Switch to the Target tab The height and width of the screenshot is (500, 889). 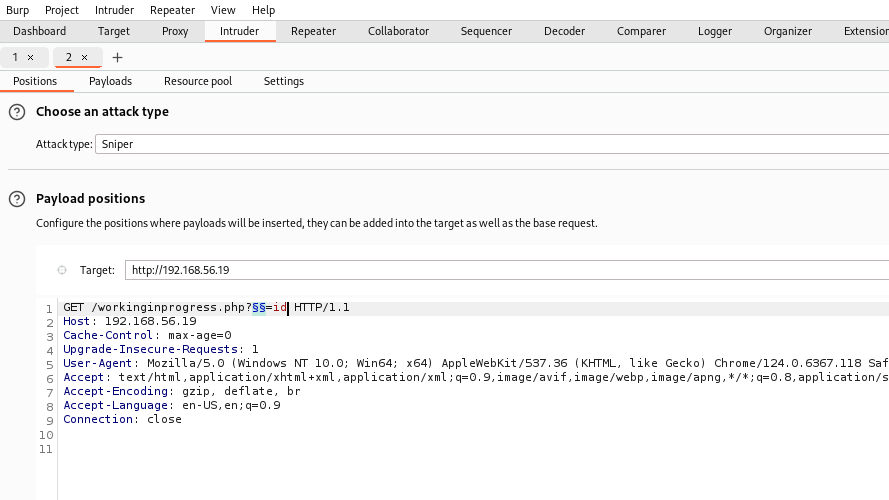coord(113,31)
